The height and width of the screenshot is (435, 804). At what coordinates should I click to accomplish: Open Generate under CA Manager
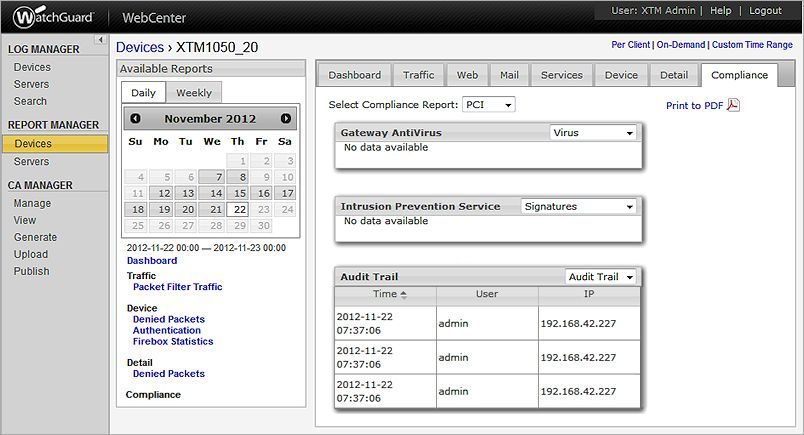point(35,238)
